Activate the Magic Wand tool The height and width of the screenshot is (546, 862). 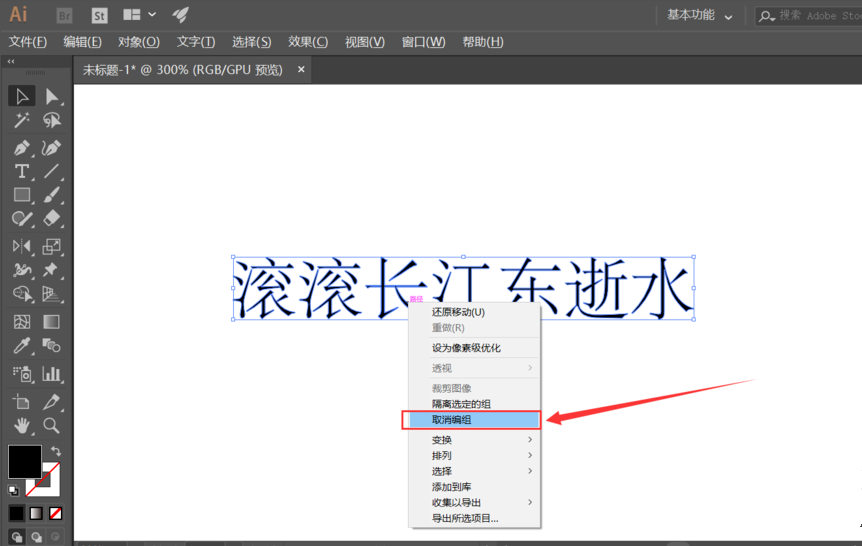point(21,121)
